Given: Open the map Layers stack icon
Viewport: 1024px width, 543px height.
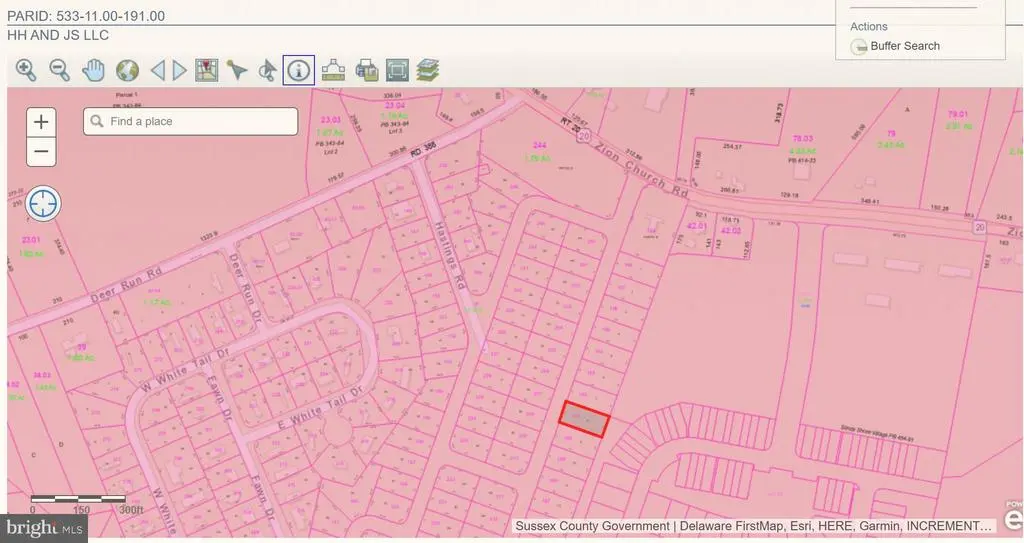Looking at the screenshot, I should [428, 70].
